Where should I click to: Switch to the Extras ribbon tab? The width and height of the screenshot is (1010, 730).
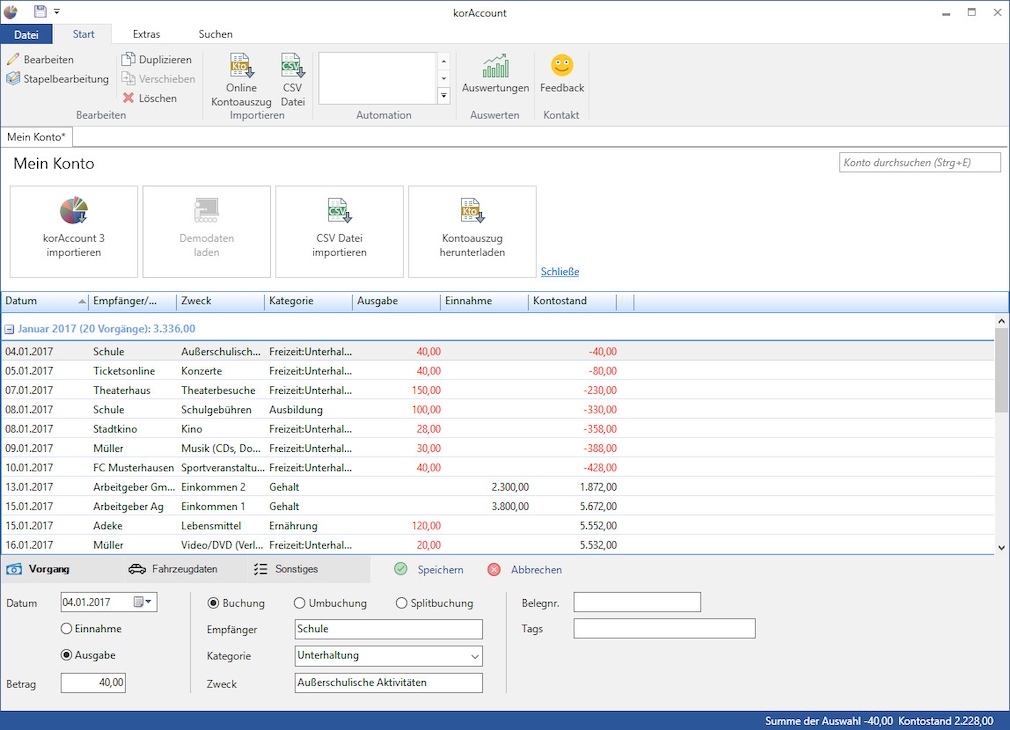pos(146,34)
